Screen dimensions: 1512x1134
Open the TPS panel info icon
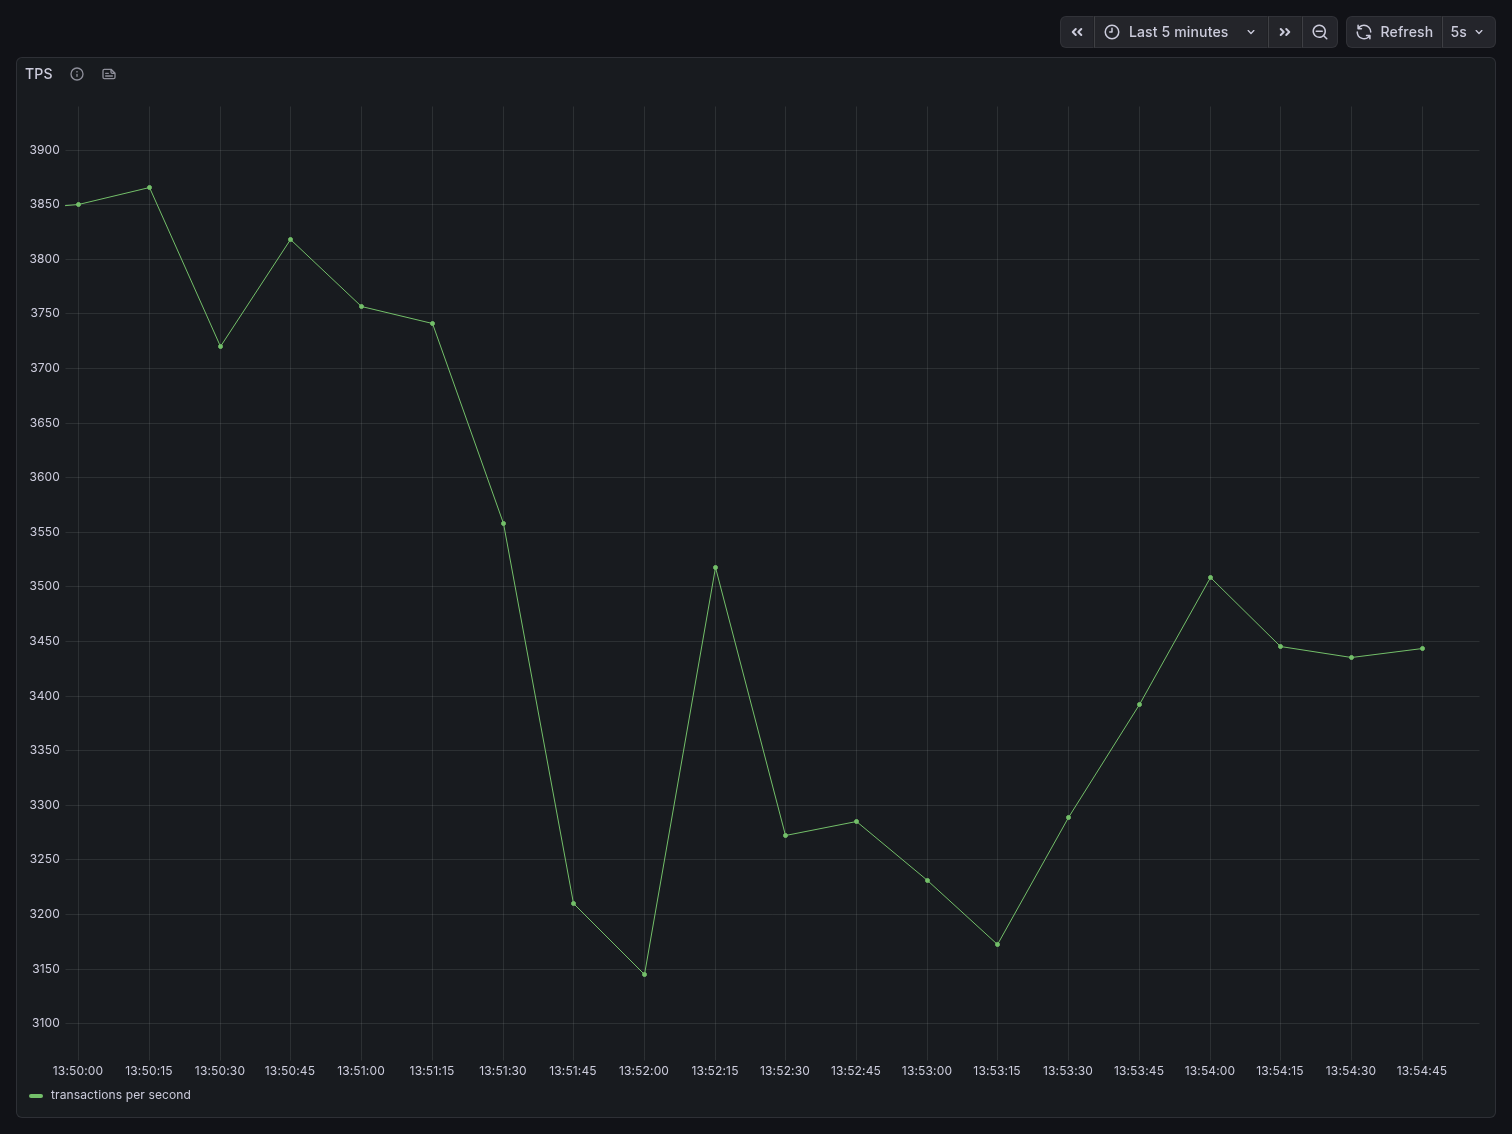(77, 74)
